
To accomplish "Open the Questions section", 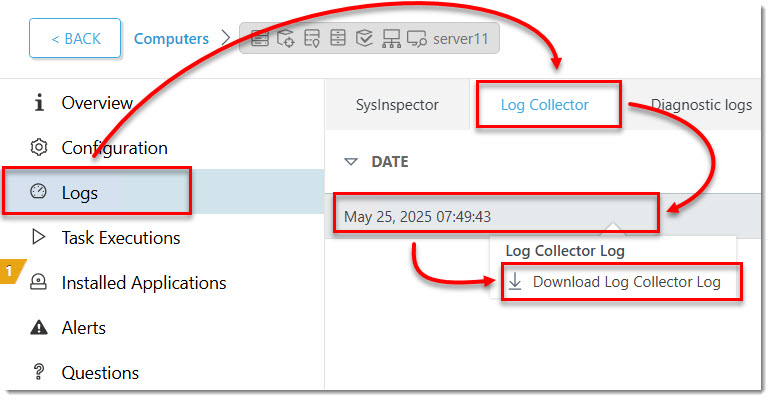I will (x=100, y=372).
